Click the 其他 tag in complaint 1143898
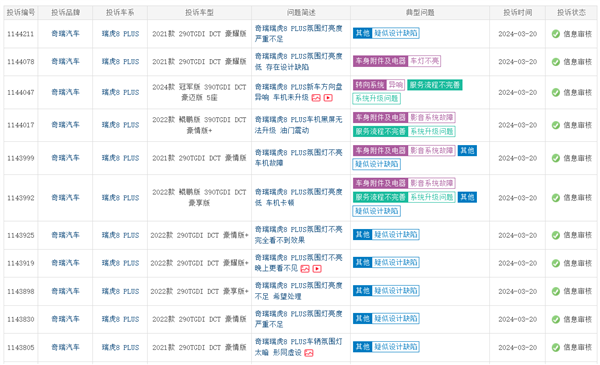The height and width of the screenshot is (365, 600). [362, 291]
